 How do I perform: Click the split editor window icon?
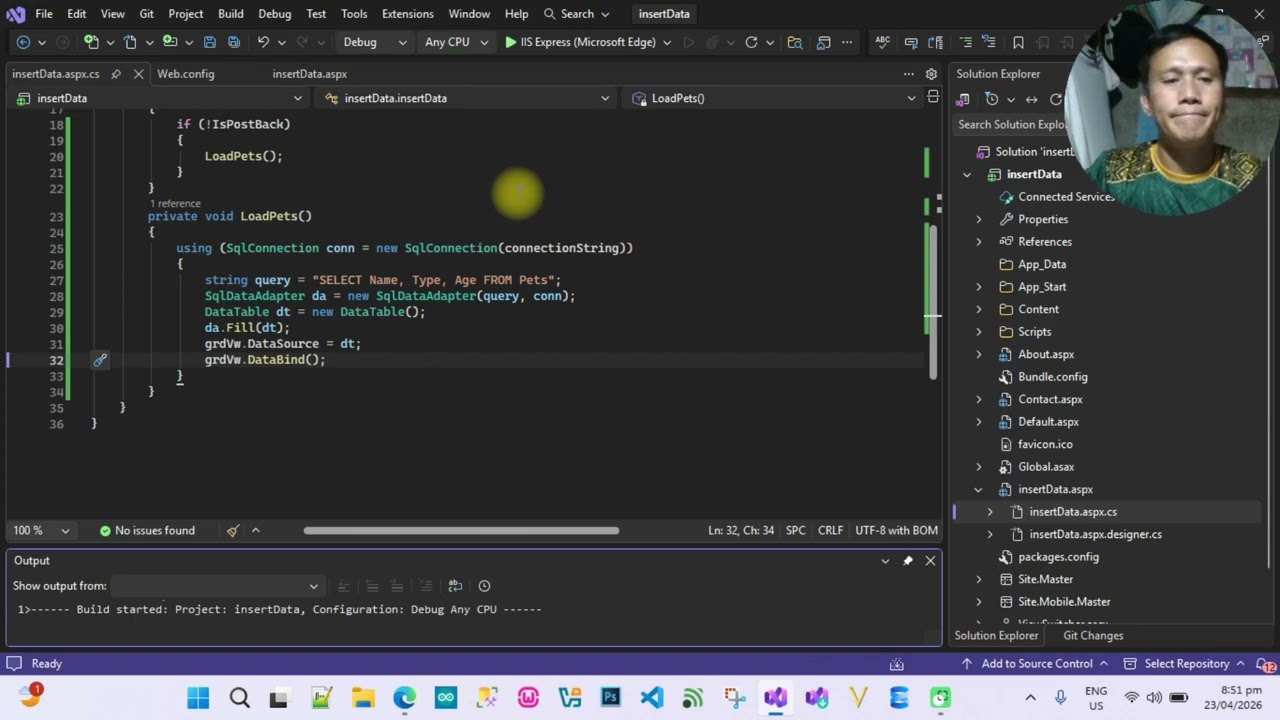[x=933, y=97]
